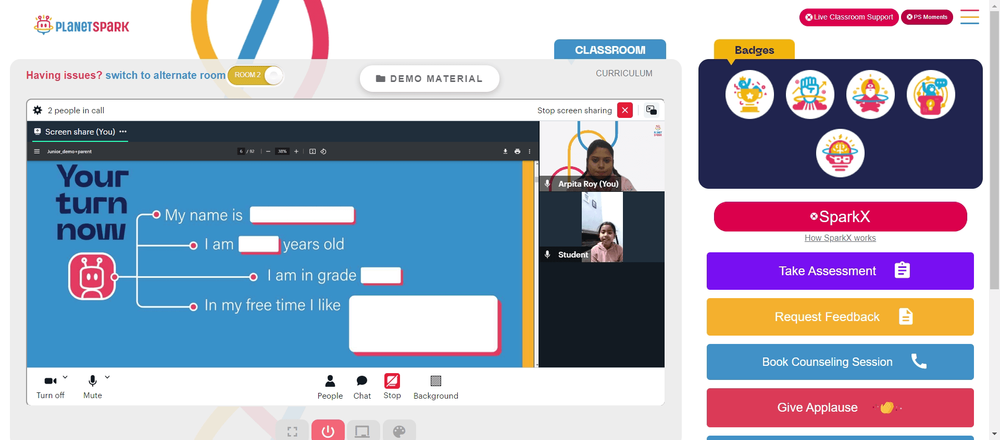Select the trophy star badge
The image size is (1000, 440).
[x=749, y=94]
